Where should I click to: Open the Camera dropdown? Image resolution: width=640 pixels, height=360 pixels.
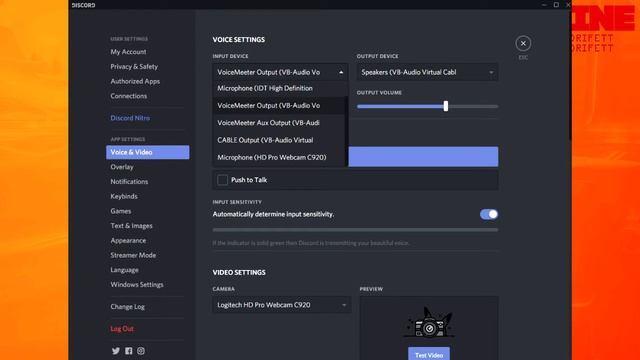point(282,305)
